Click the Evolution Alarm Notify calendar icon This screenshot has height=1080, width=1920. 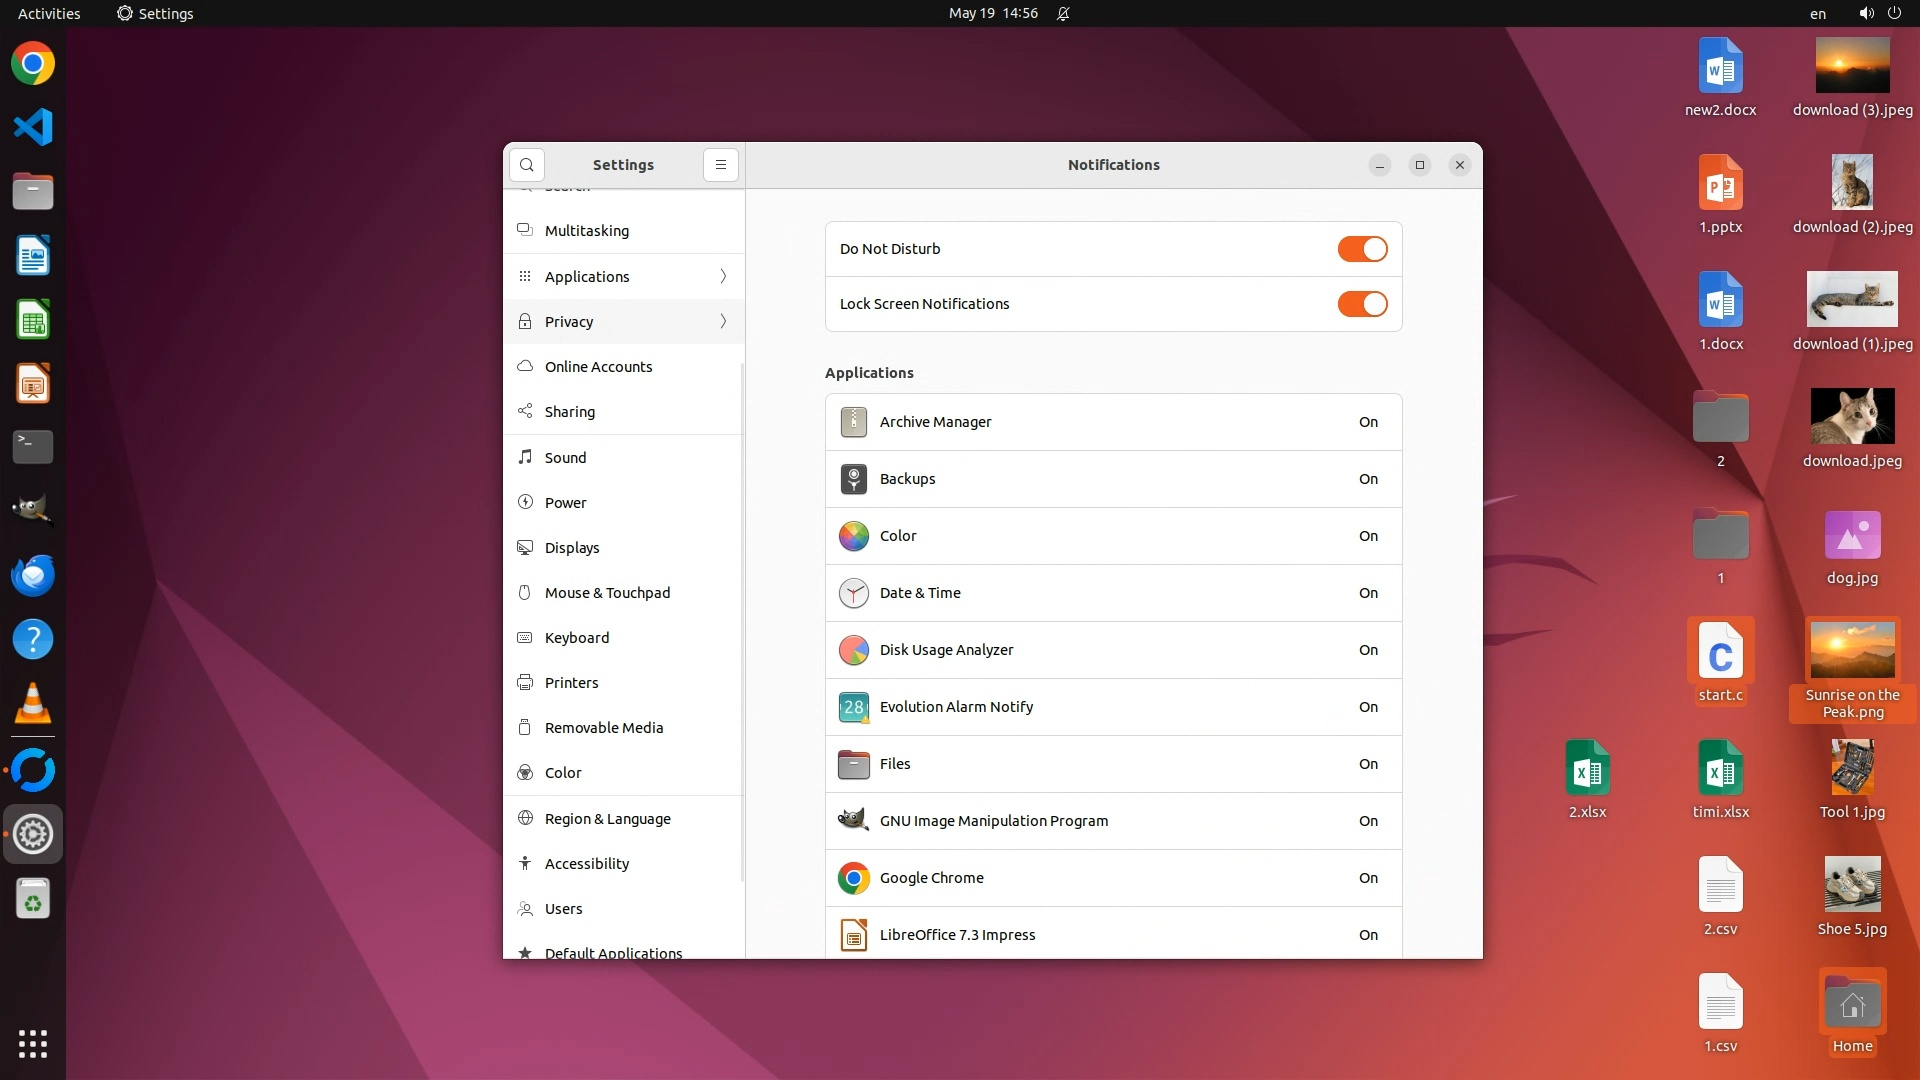[x=853, y=707]
